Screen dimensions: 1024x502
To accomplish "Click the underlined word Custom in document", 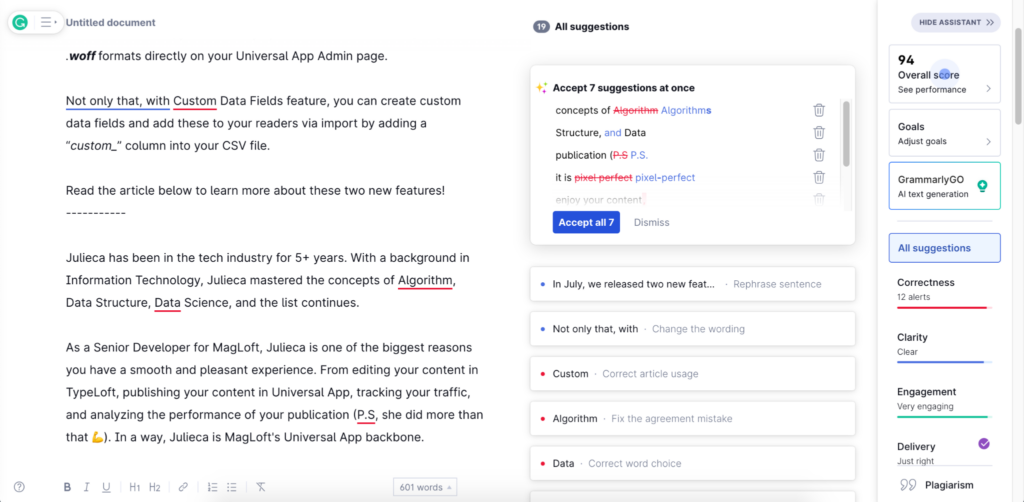I will (195, 101).
